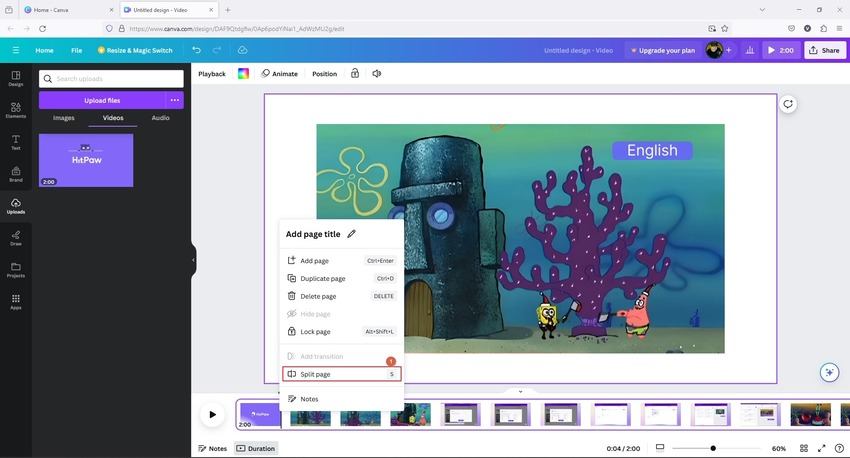Image resolution: width=850 pixels, height=458 pixels.
Task: Open the help question mark
Action: (840, 448)
